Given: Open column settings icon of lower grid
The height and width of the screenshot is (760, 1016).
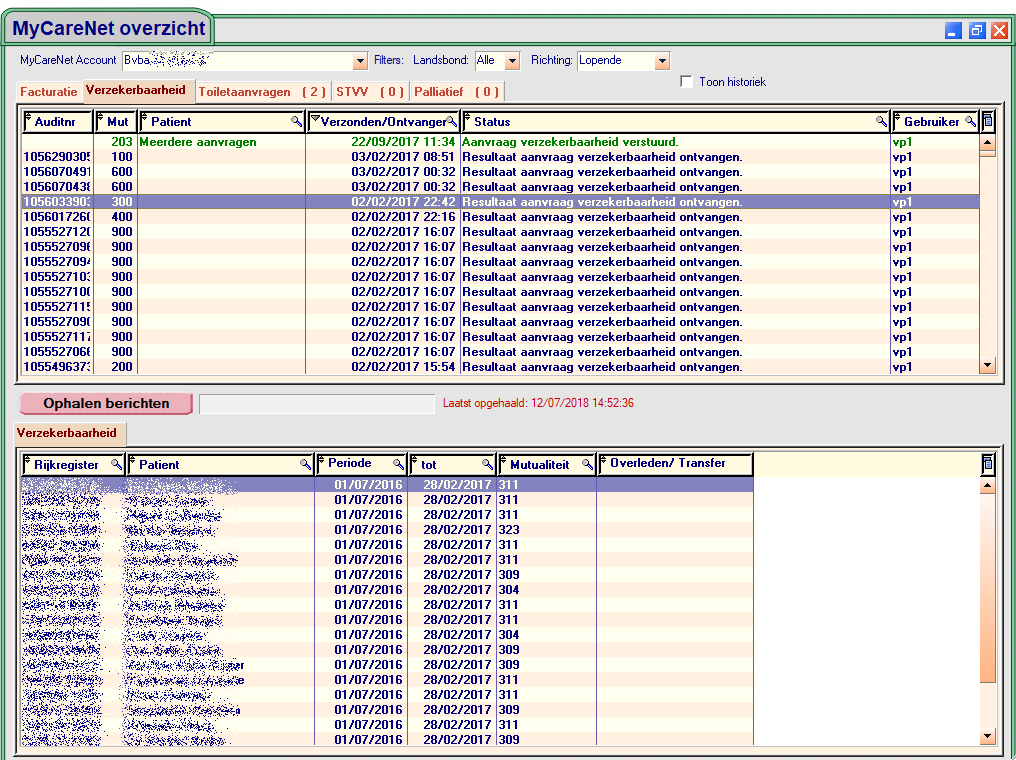Looking at the screenshot, I should coord(988,464).
